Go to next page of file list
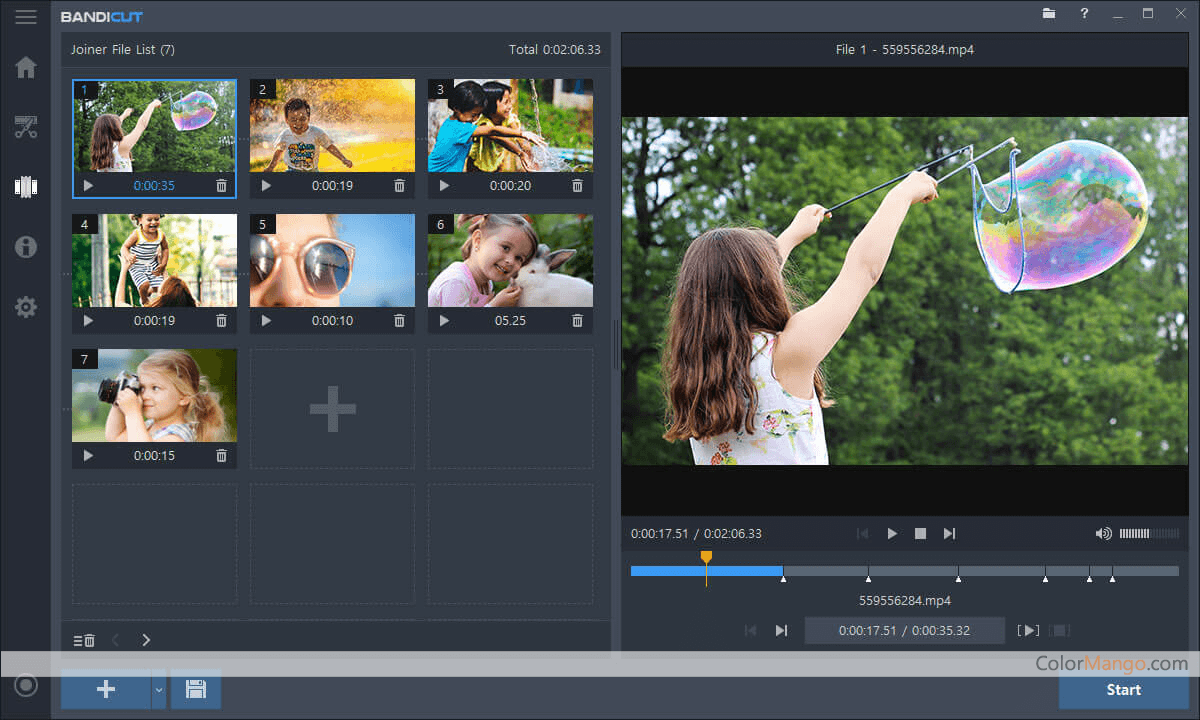This screenshot has width=1200, height=720. click(x=146, y=640)
